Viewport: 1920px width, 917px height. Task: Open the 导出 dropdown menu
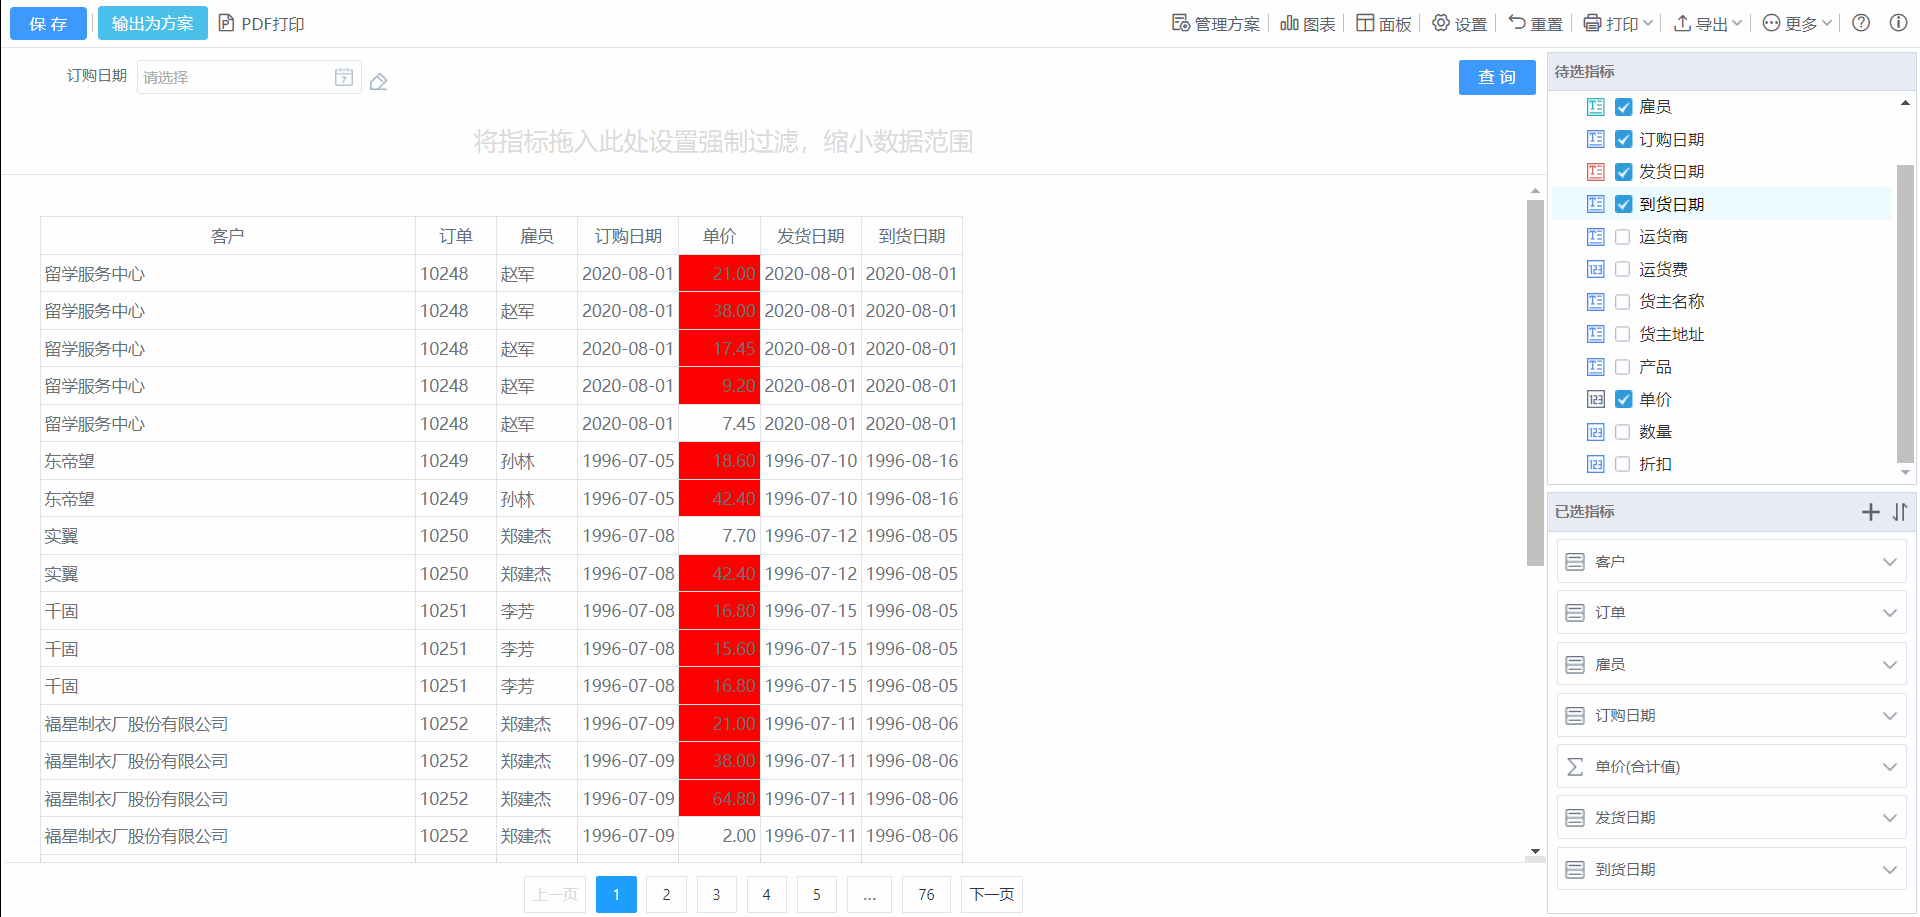point(1708,23)
